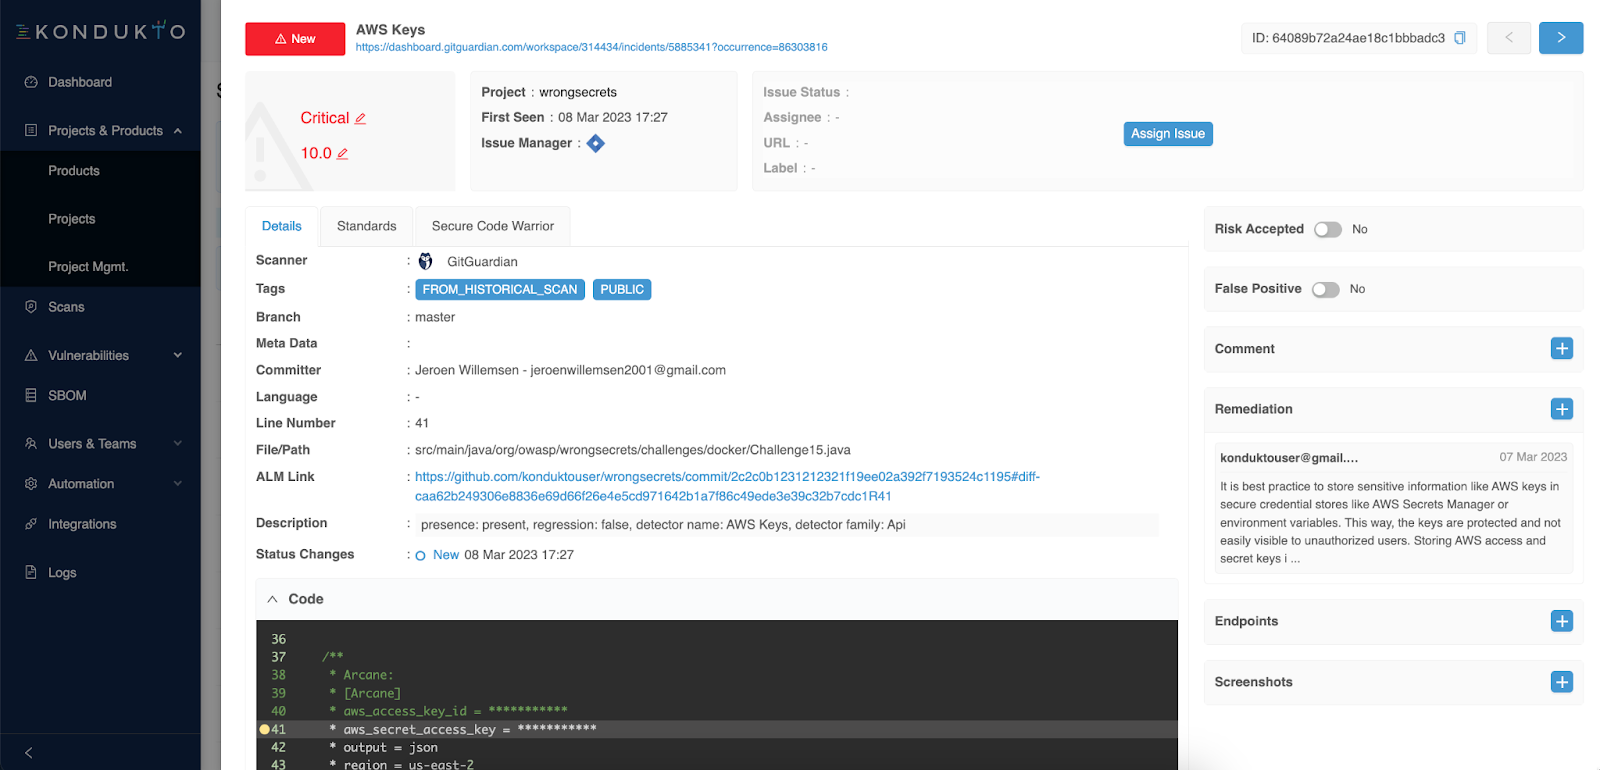Click the 'wrongsecrets' project name

[x=578, y=92]
